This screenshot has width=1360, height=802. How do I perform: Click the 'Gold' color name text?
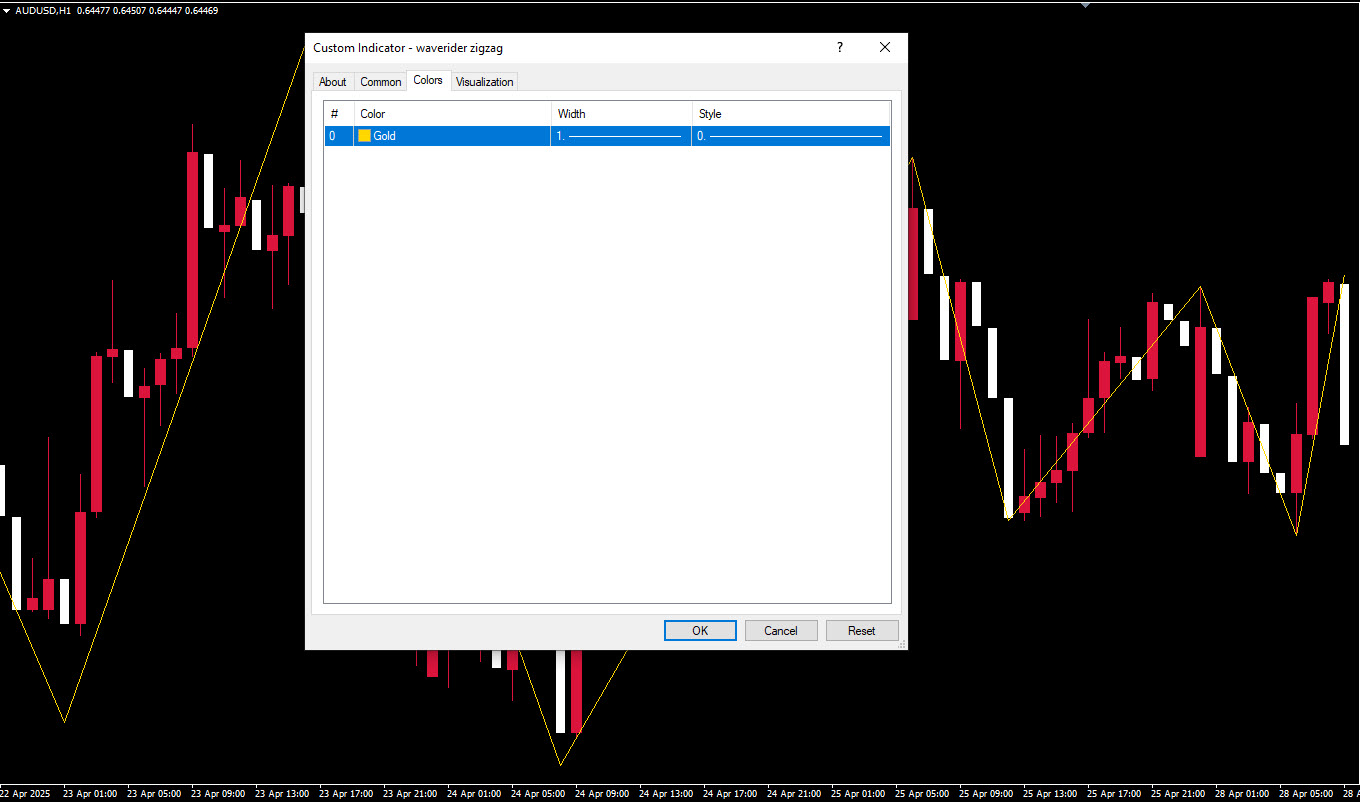point(385,136)
